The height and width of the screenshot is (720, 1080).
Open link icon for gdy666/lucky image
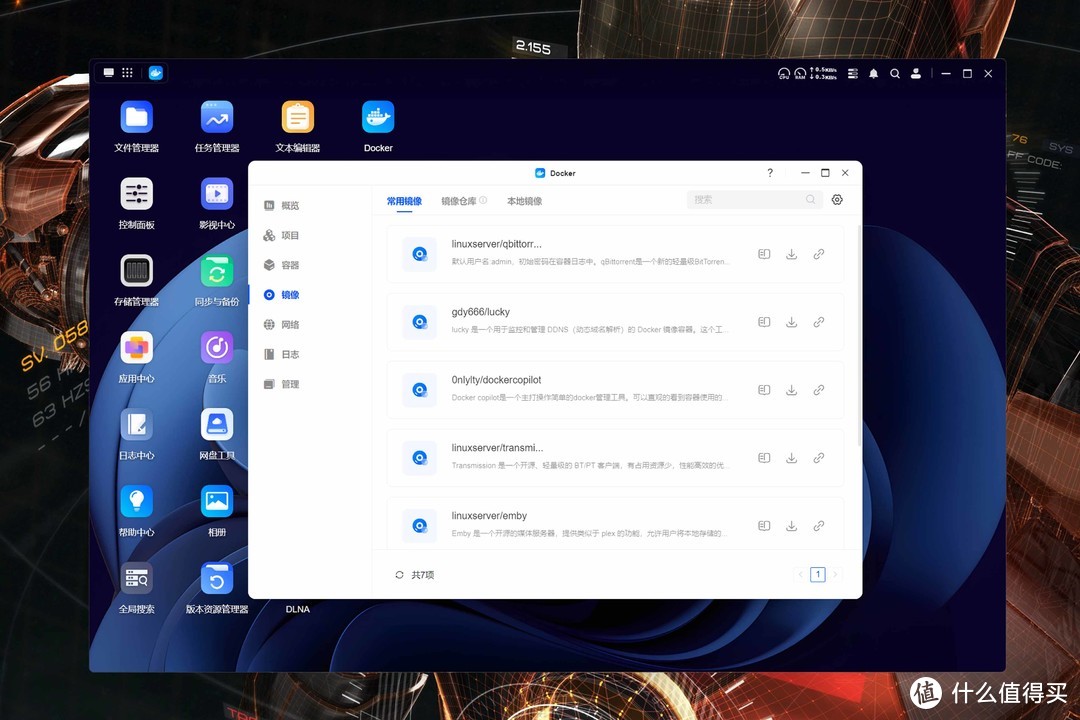[x=818, y=322]
